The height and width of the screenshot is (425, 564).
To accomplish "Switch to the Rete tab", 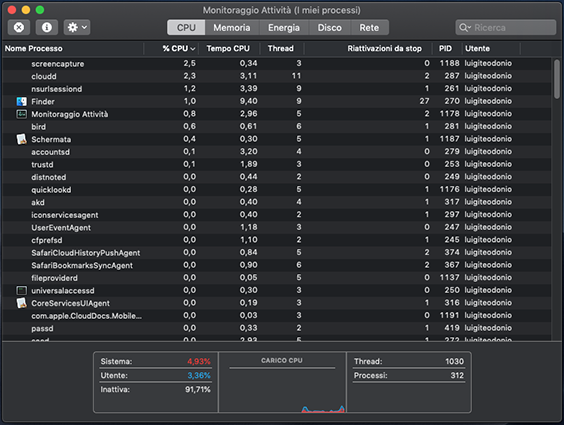I will point(369,28).
